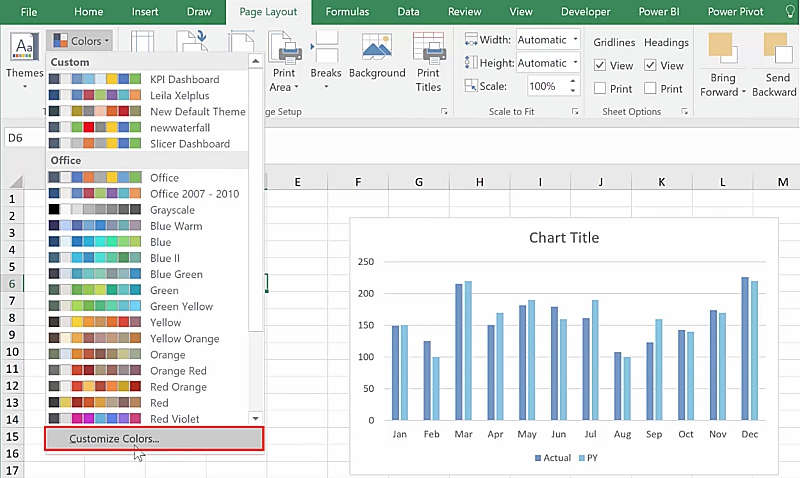
Task: Collapse the Colors dropdown button
Action: click(x=79, y=41)
